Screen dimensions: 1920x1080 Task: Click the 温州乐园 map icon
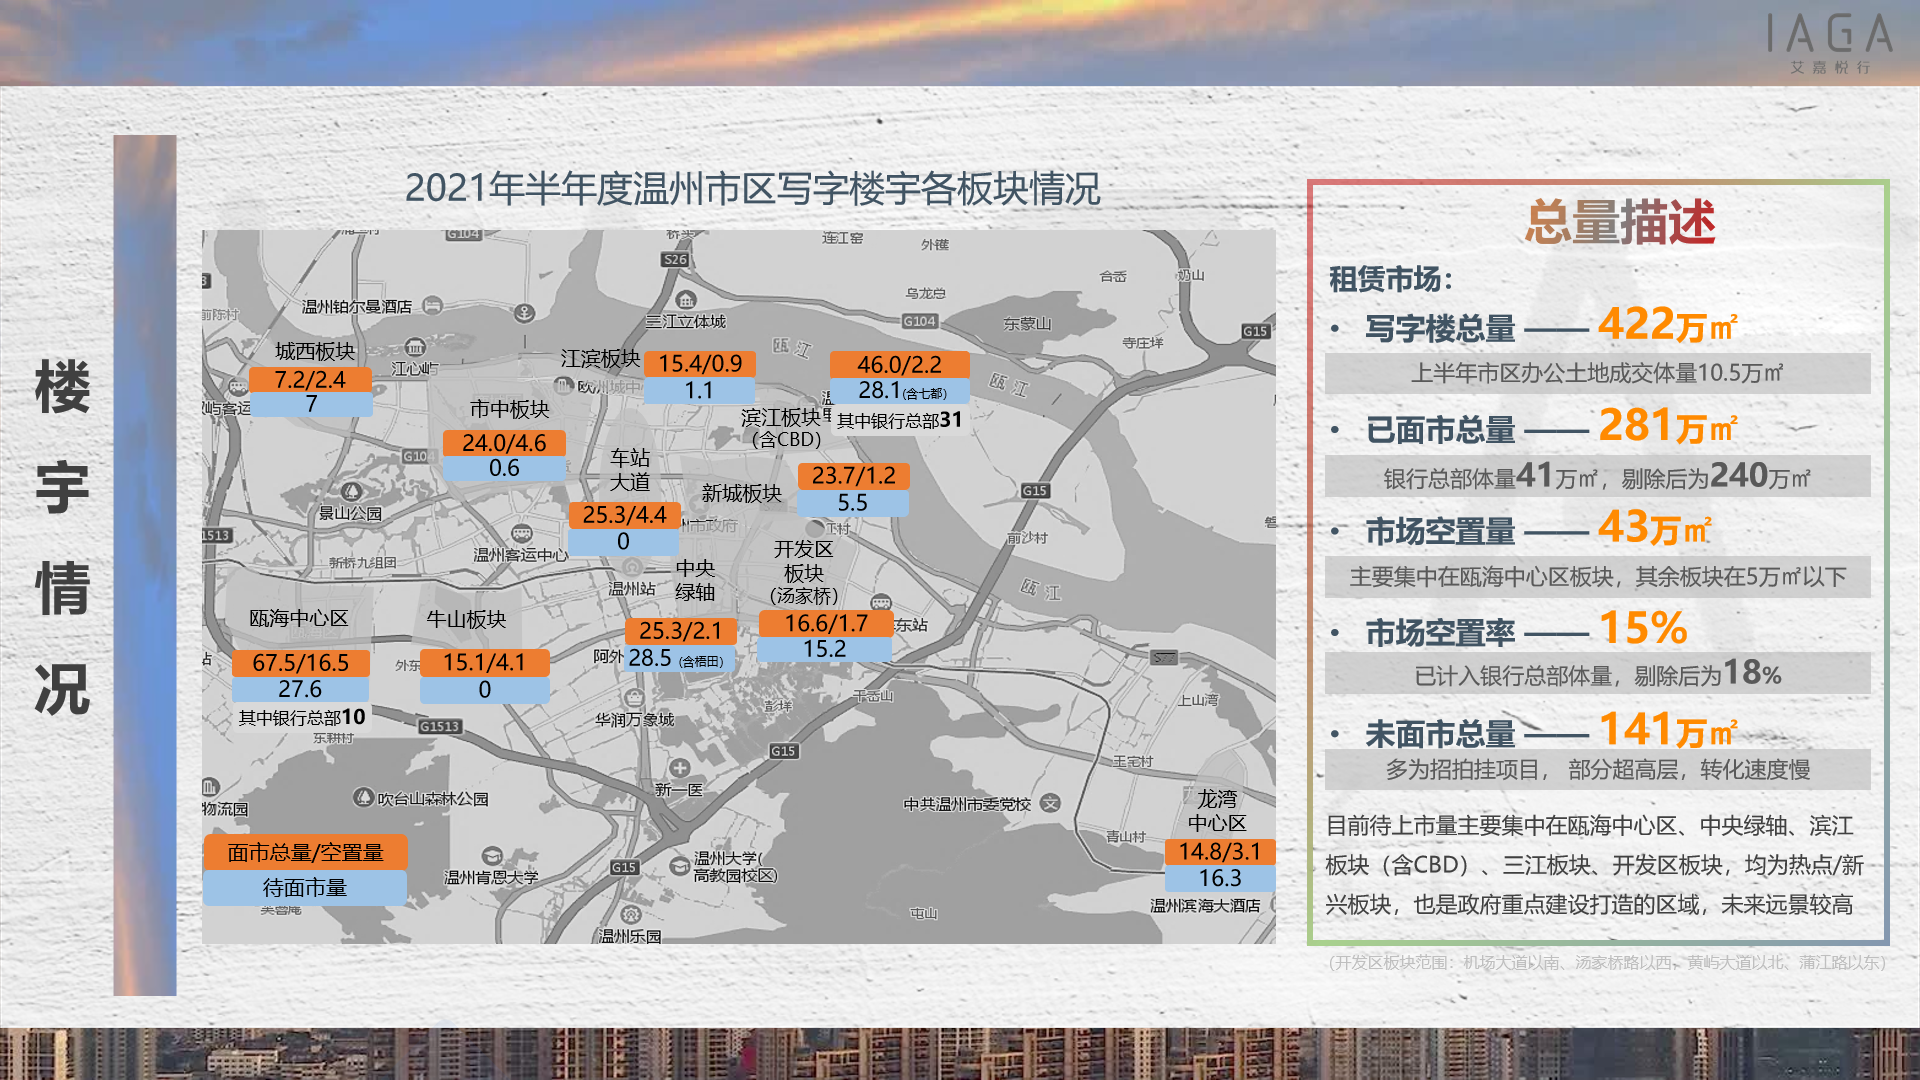[630, 914]
